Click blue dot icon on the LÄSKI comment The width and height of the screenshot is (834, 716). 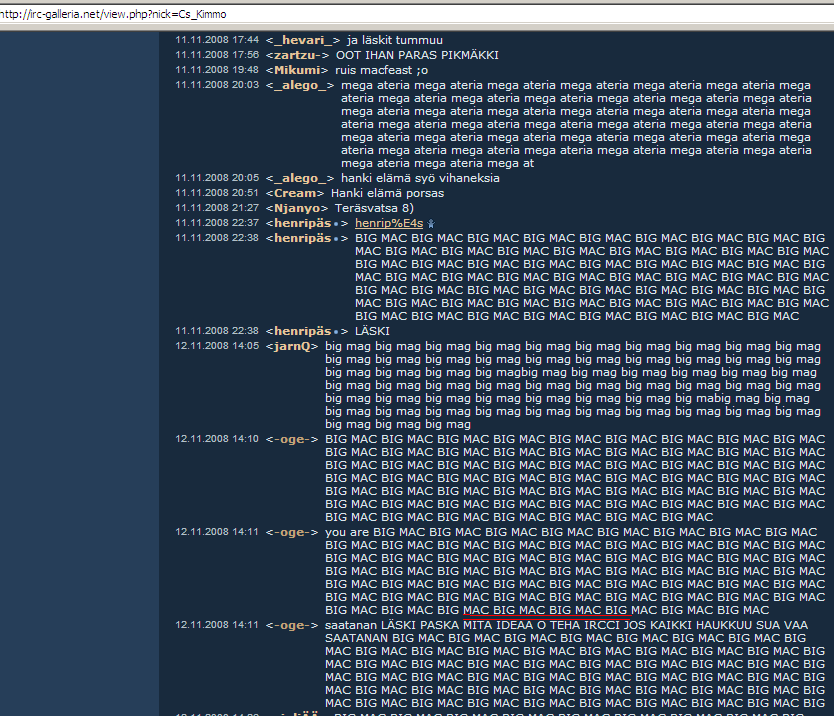(337, 331)
